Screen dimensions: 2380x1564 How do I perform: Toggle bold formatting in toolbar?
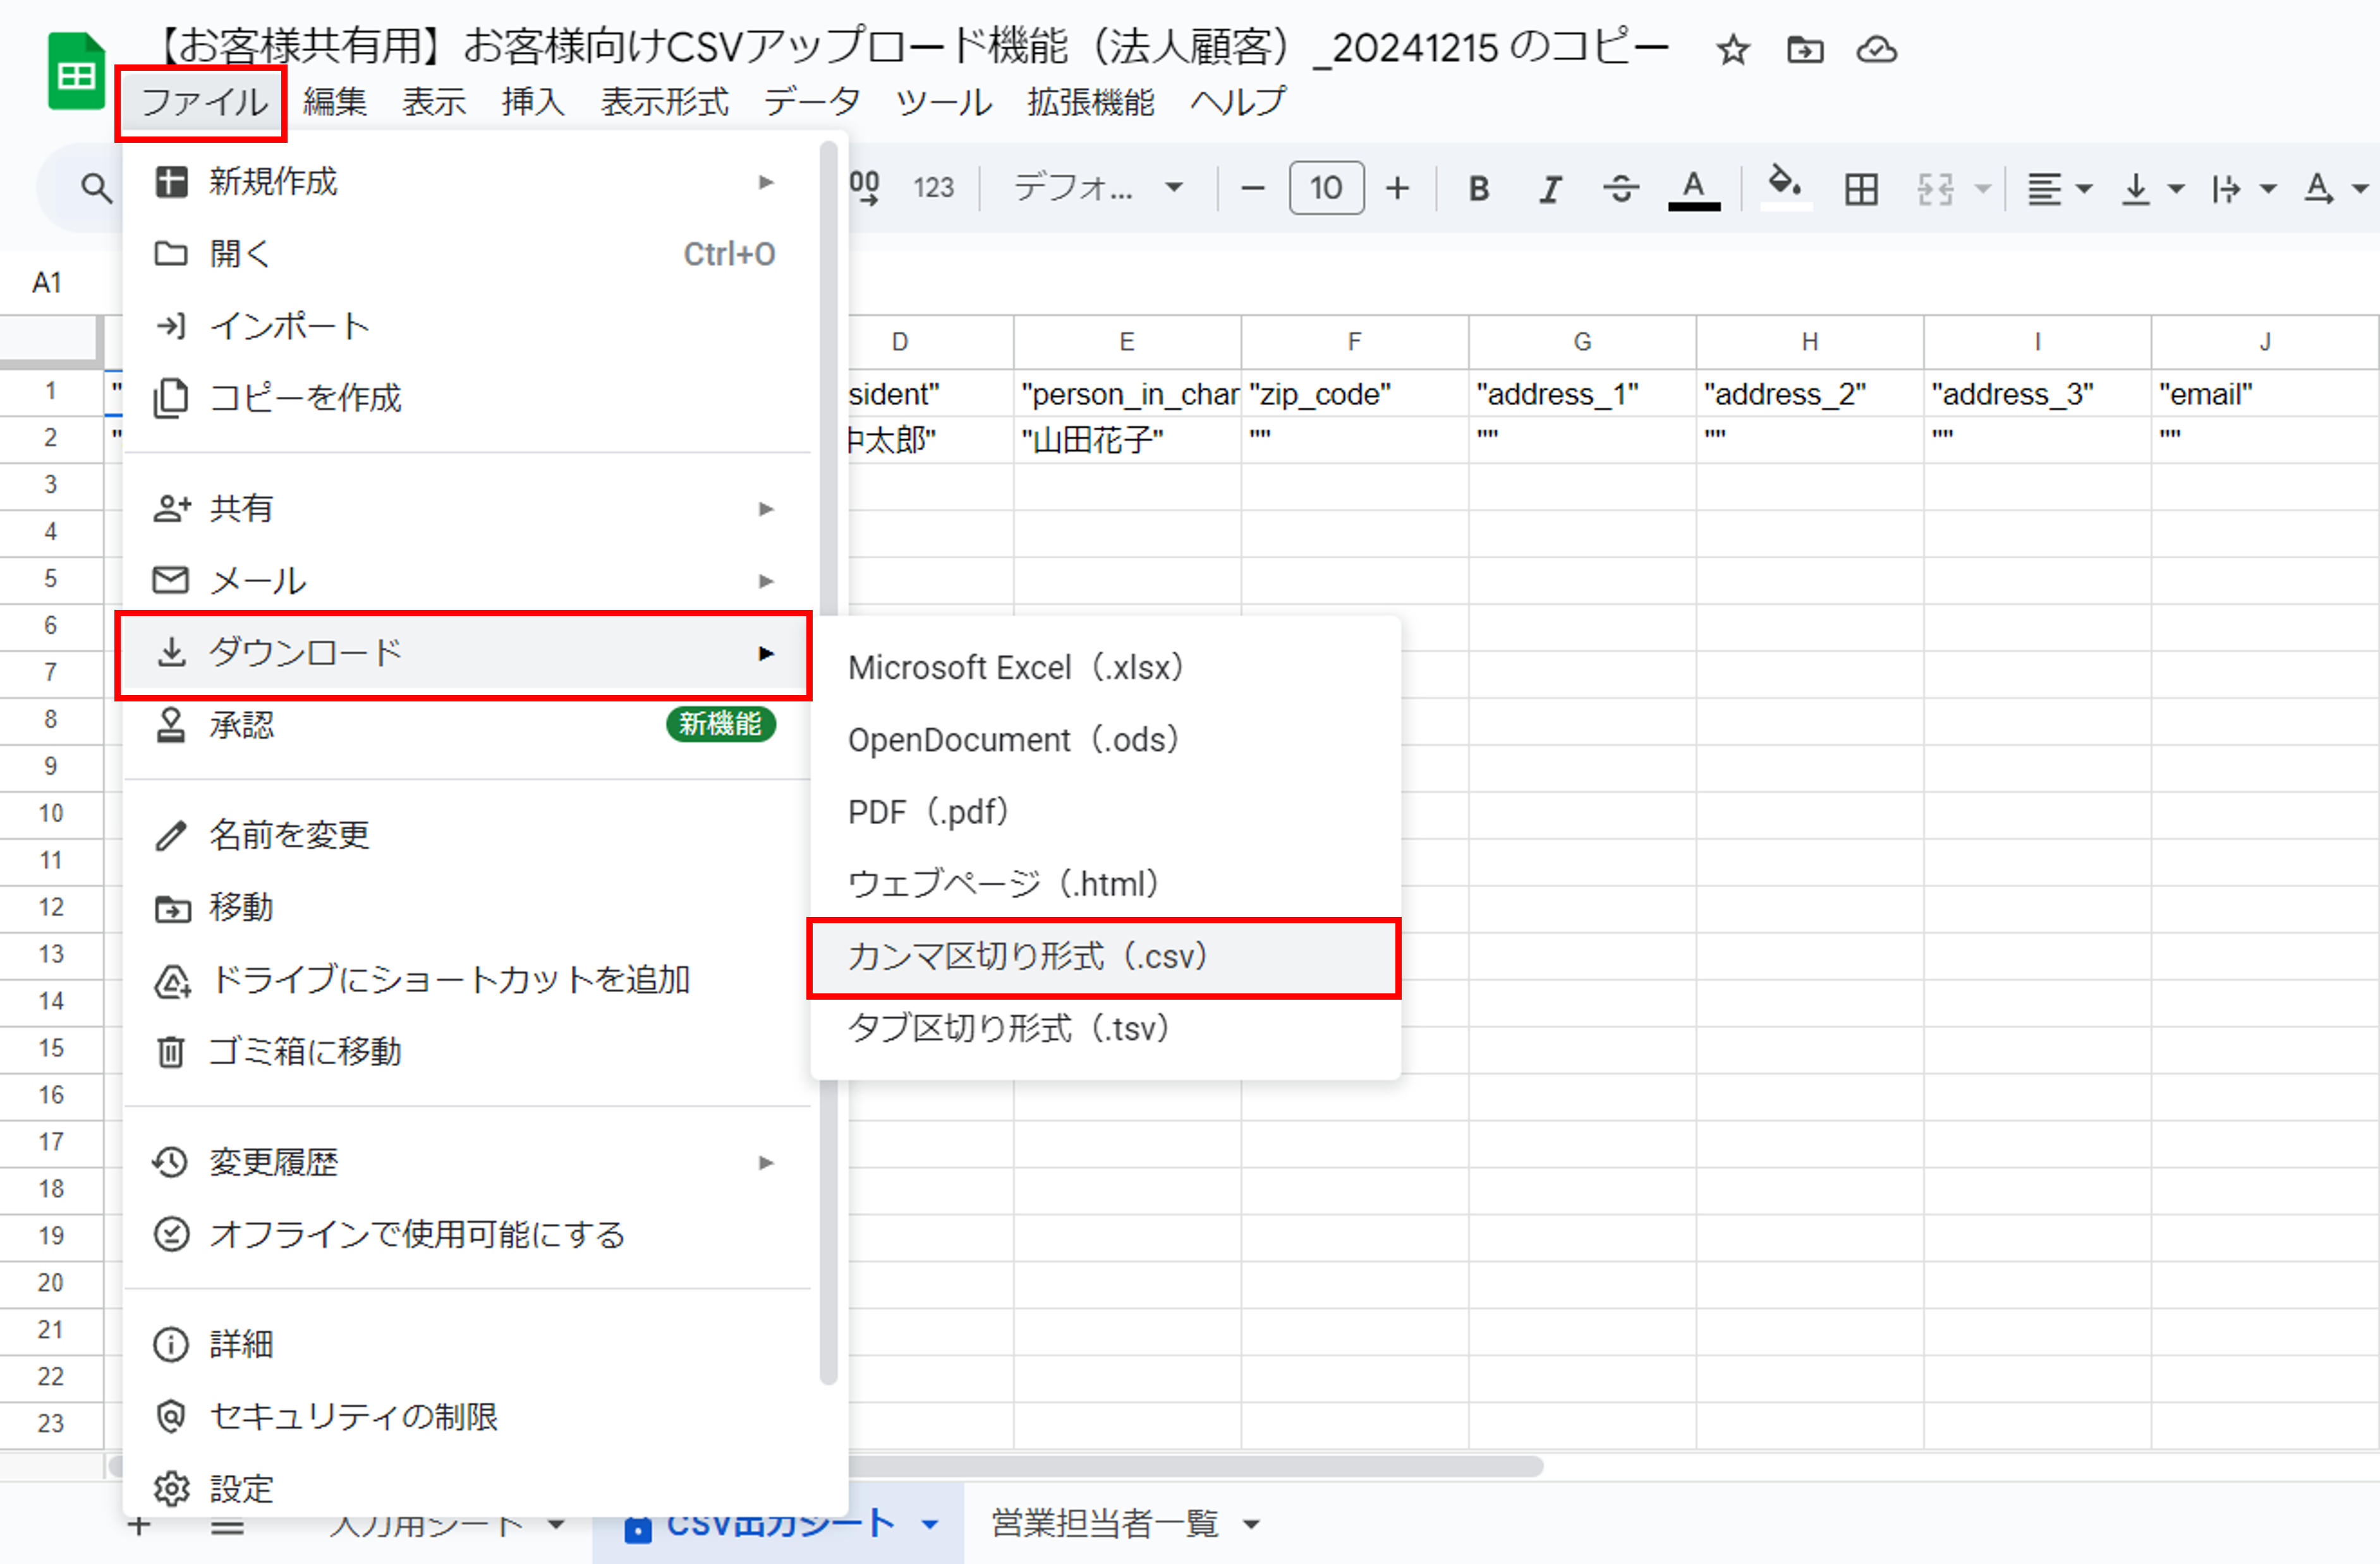1478,188
